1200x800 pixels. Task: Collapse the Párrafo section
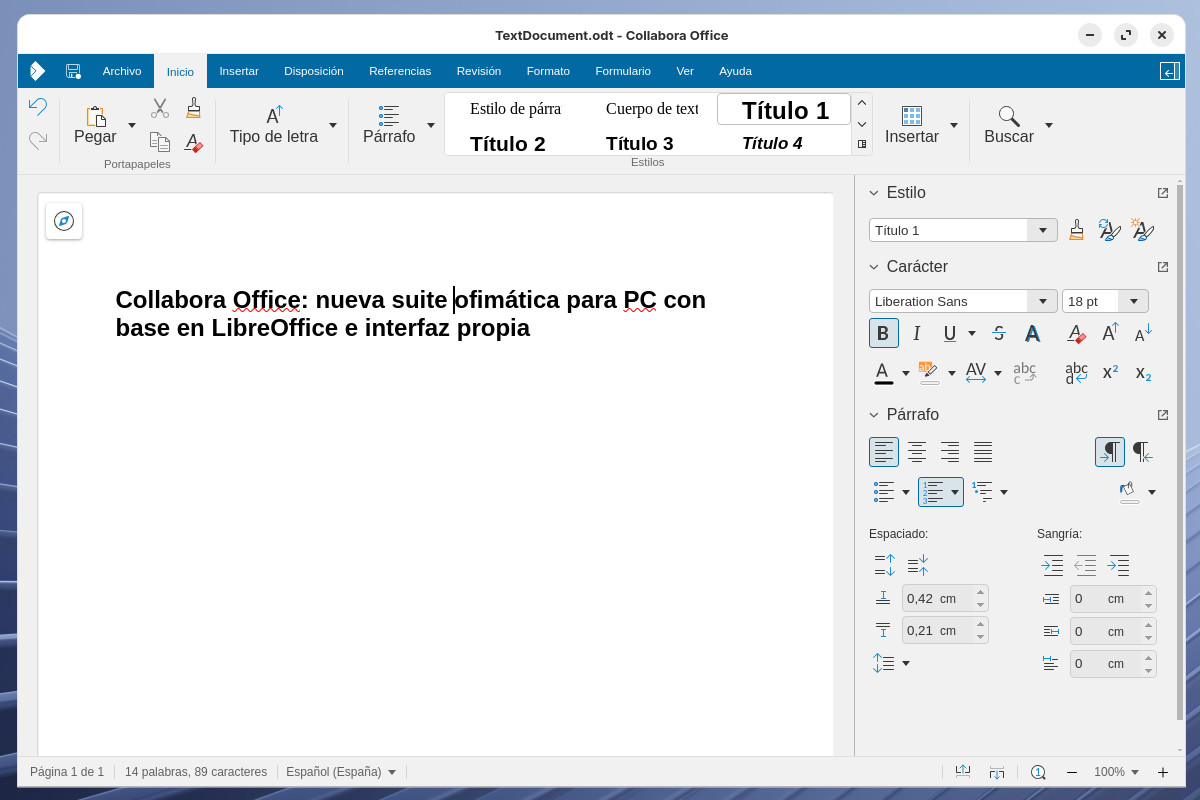(x=874, y=414)
